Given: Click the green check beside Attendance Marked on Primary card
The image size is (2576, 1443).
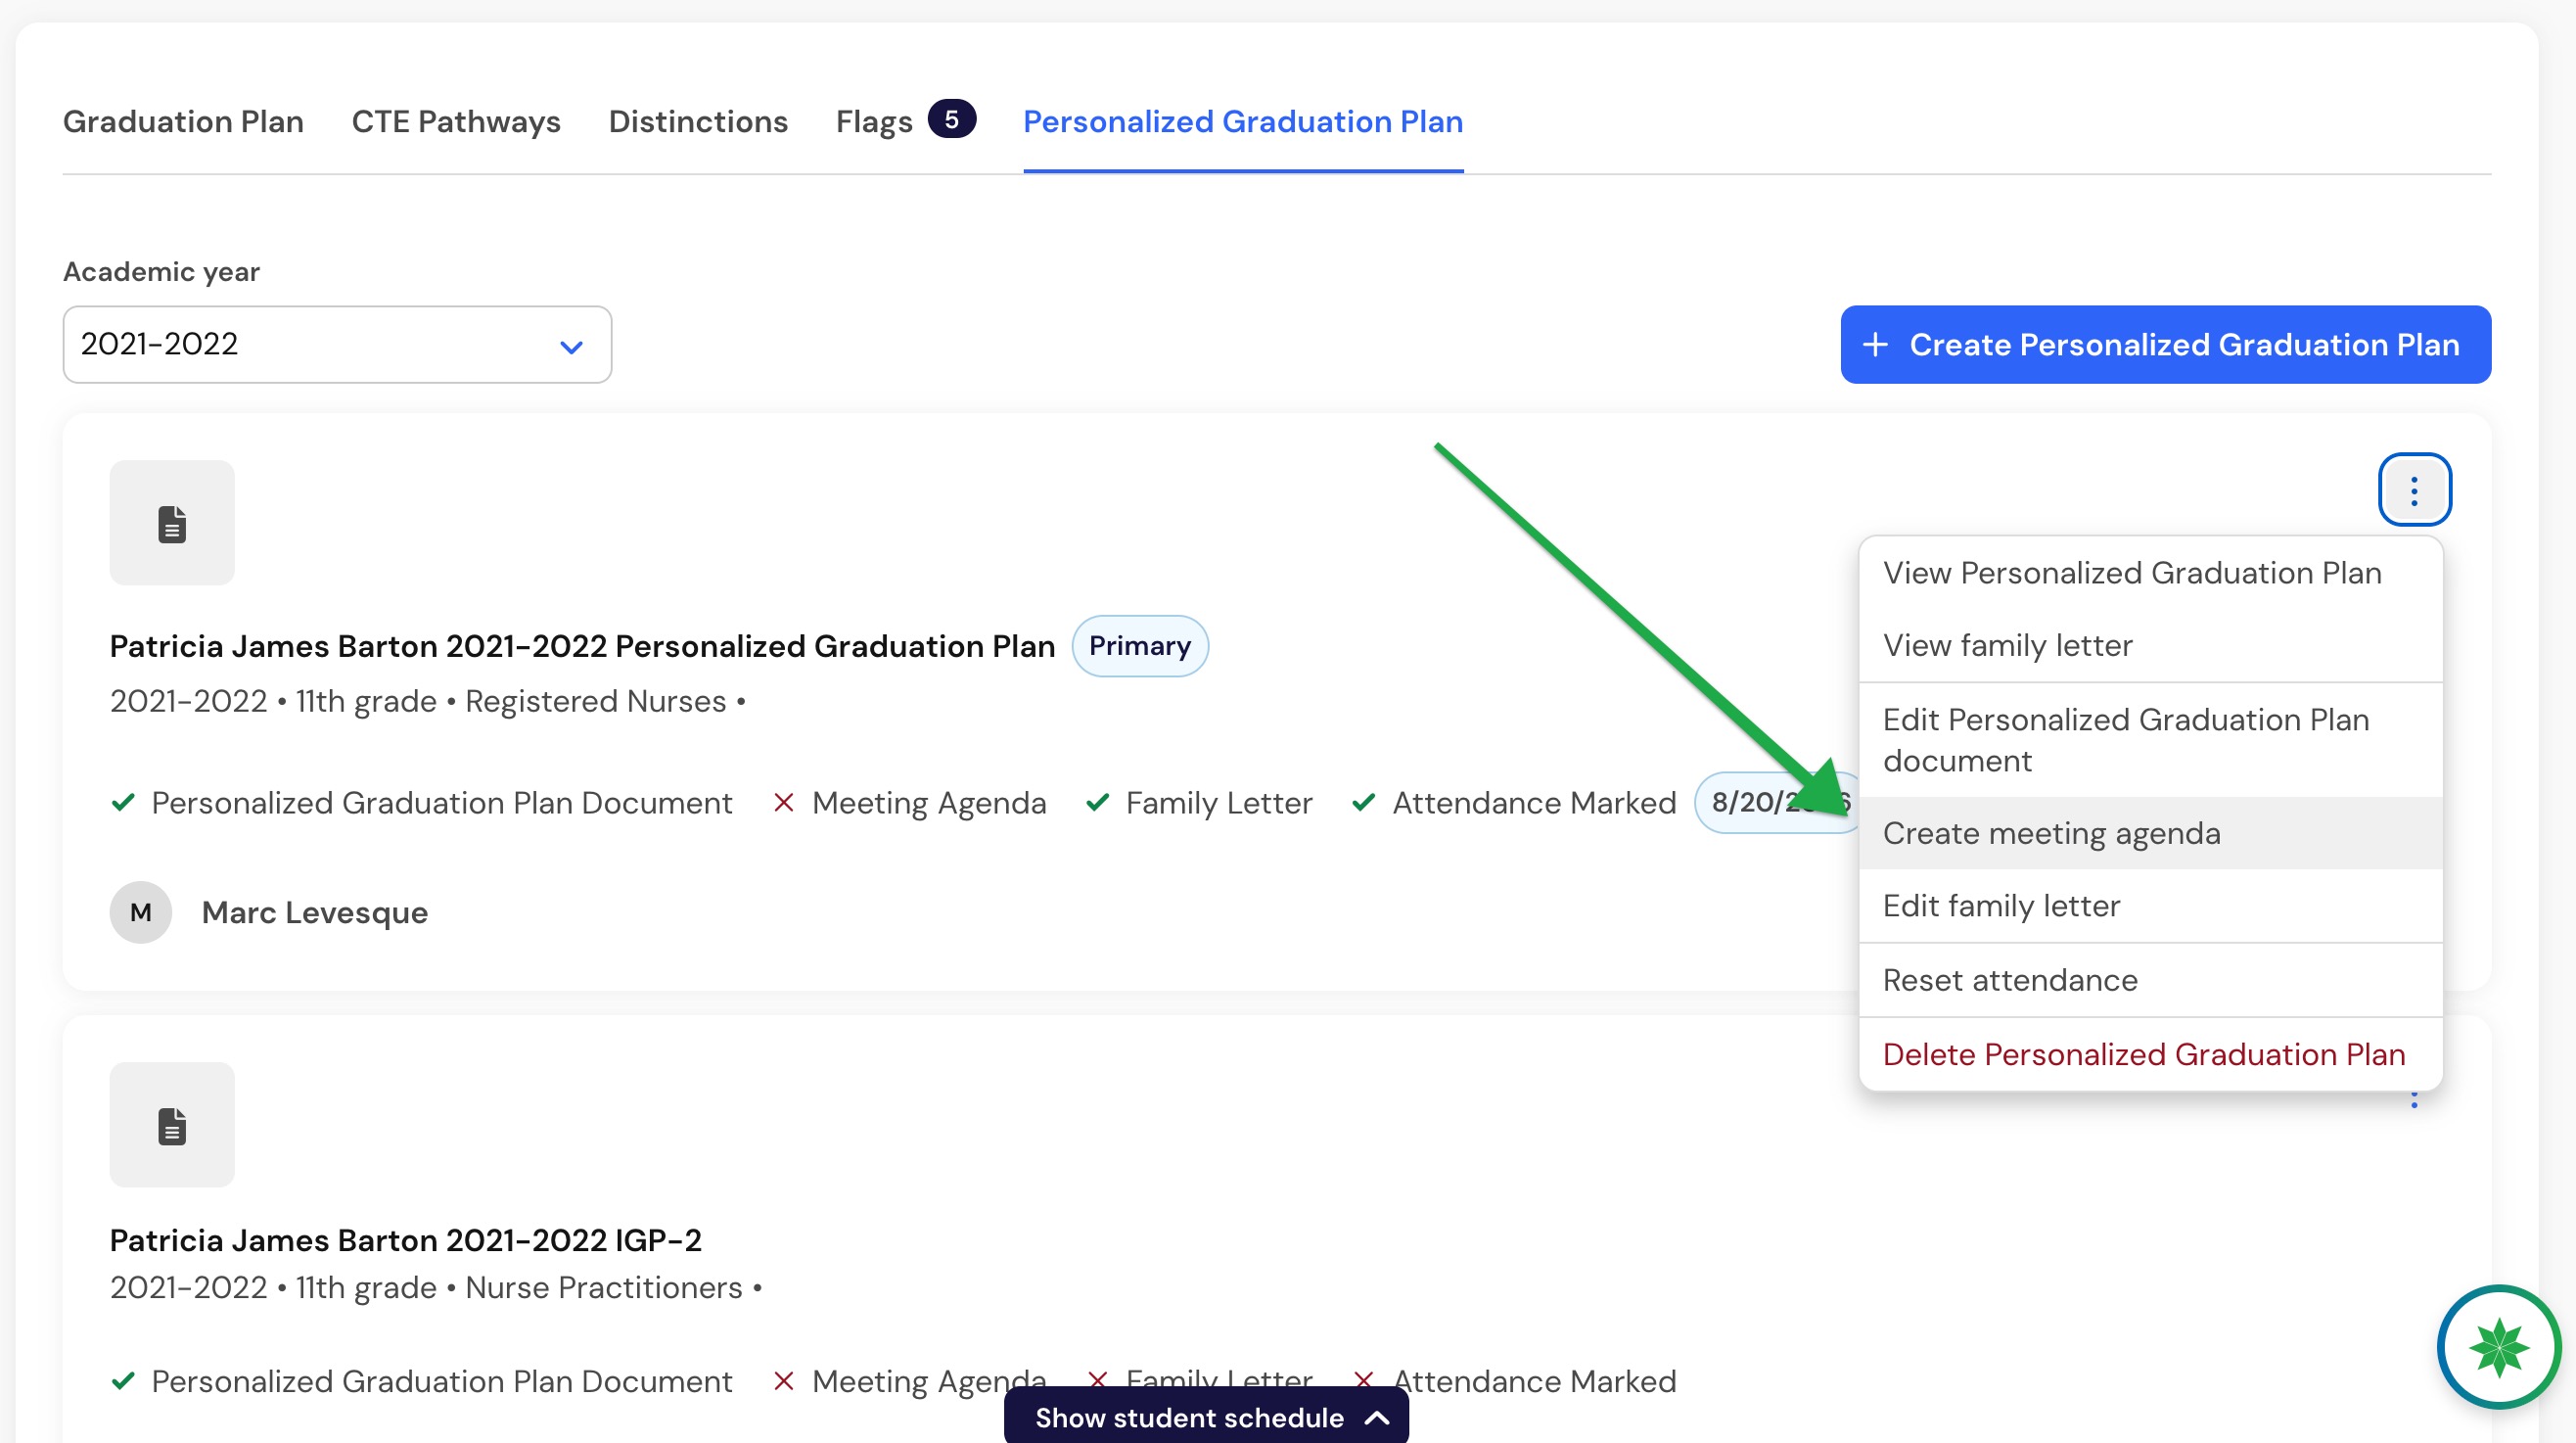Looking at the screenshot, I should [x=1364, y=803].
